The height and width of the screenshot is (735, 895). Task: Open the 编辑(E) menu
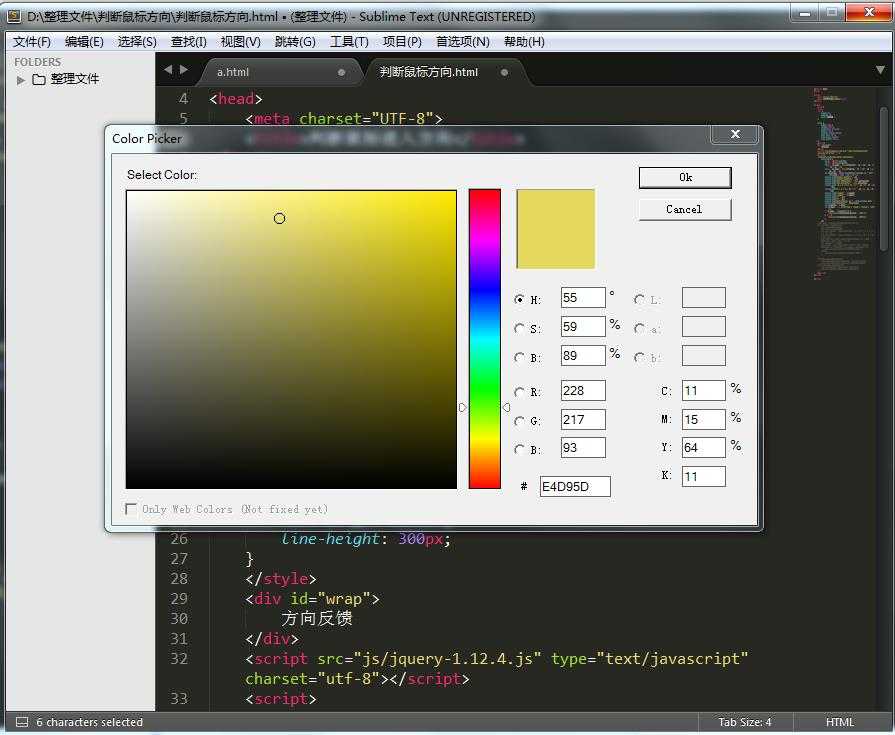[84, 42]
